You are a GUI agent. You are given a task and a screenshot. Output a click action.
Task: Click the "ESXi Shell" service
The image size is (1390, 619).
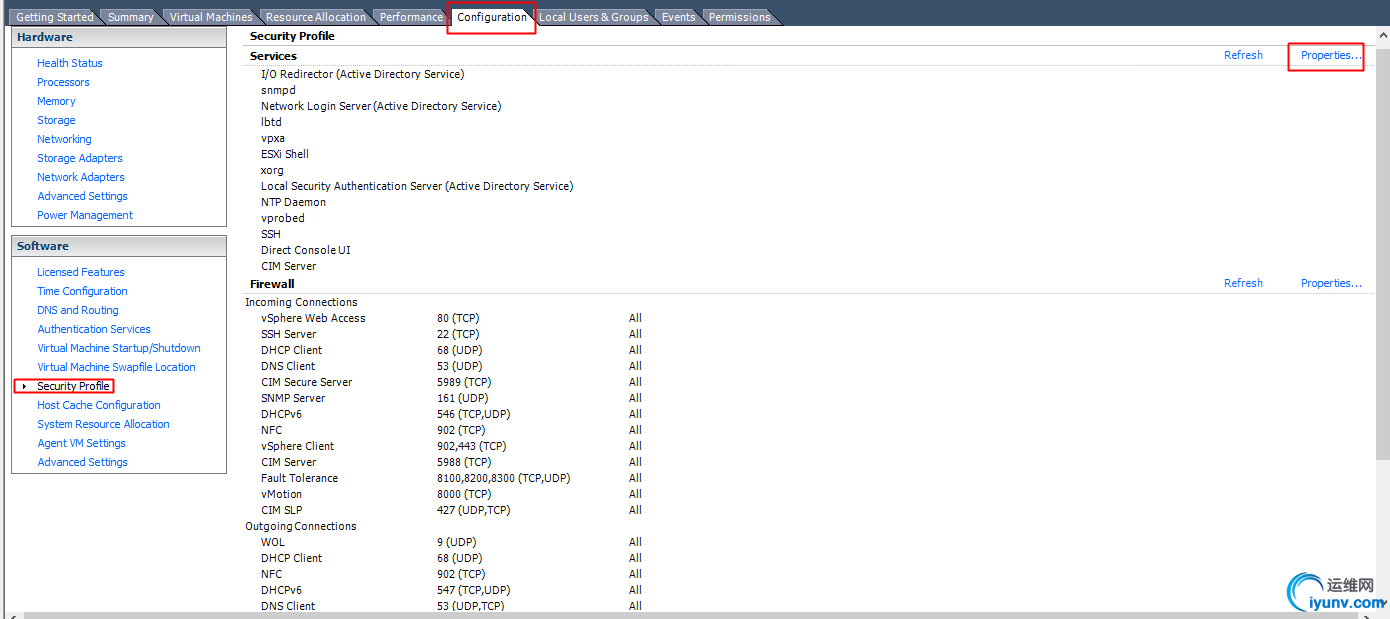tap(285, 154)
